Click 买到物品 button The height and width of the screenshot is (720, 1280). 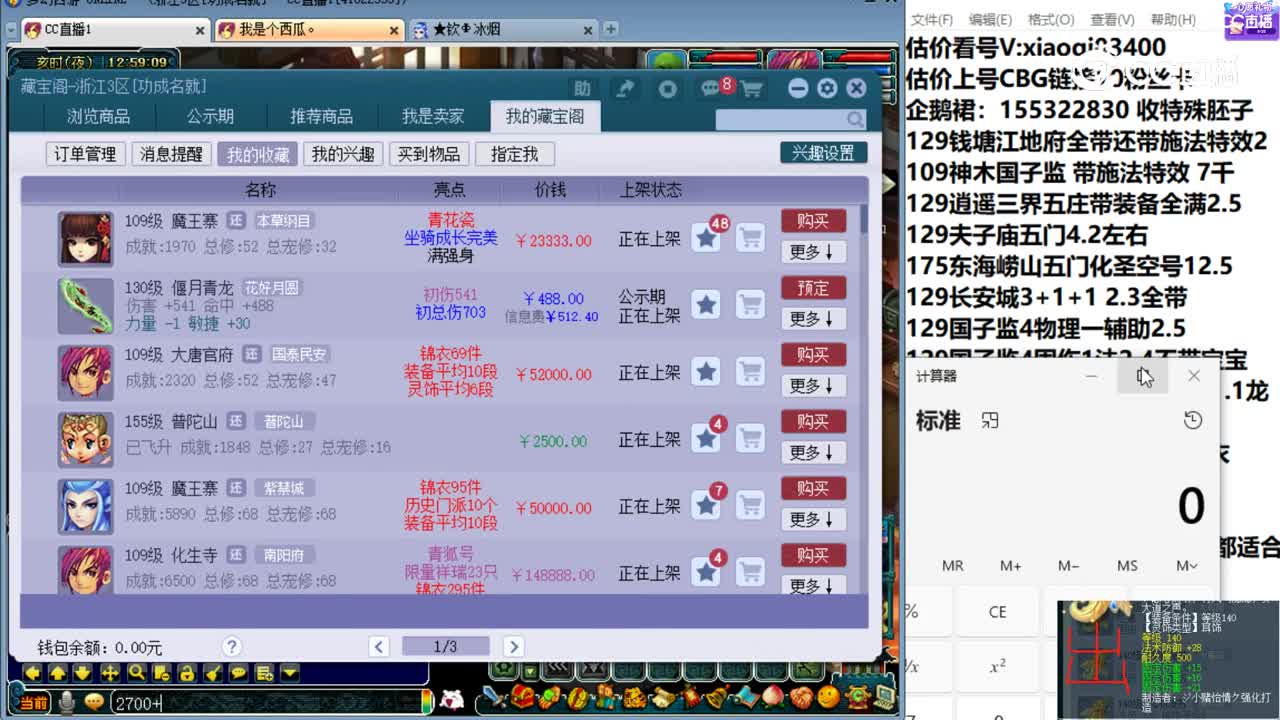(x=429, y=154)
